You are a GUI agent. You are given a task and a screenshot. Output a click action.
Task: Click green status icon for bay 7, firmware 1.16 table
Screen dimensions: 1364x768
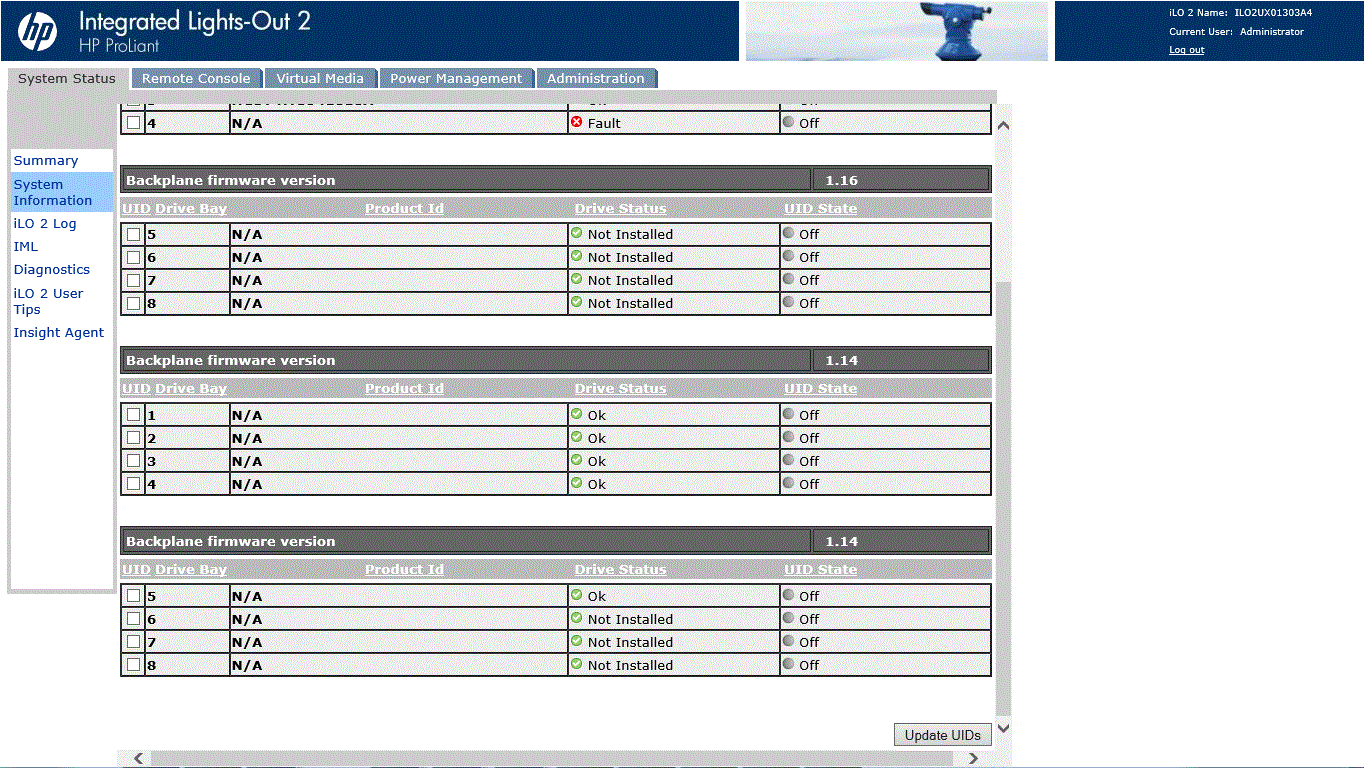(x=577, y=279)
